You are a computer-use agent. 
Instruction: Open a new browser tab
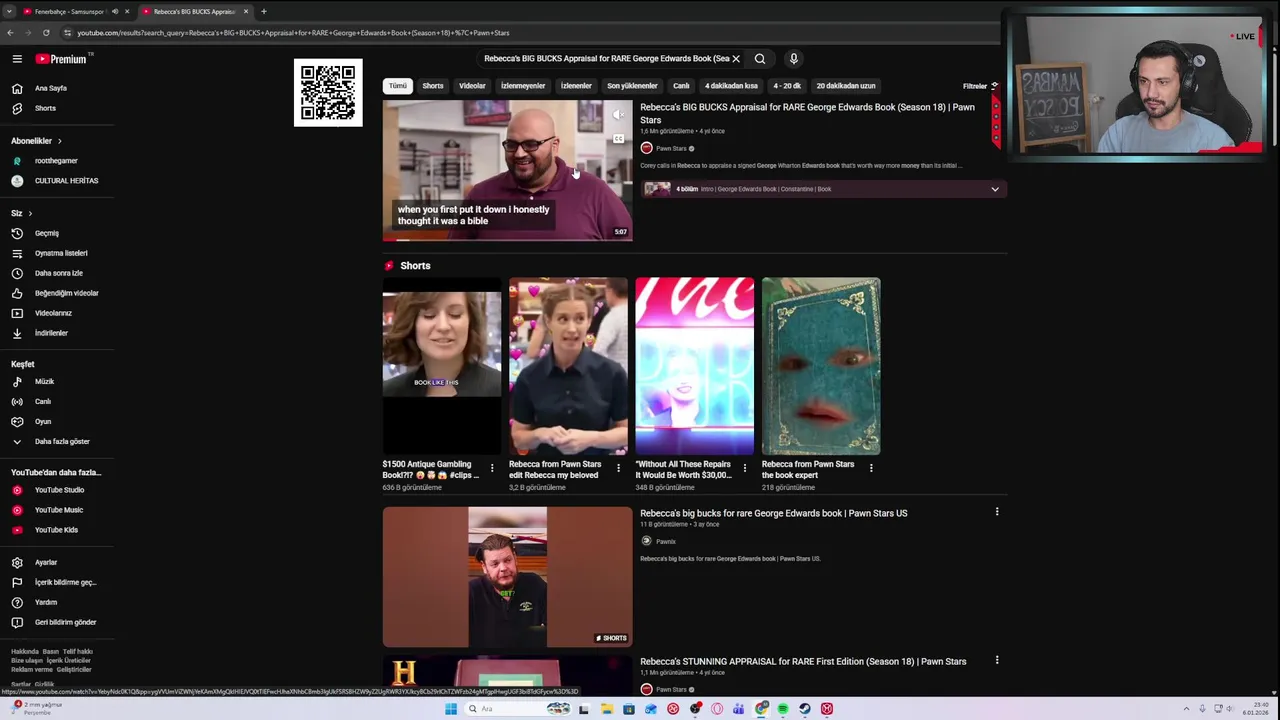click(264, 11)
